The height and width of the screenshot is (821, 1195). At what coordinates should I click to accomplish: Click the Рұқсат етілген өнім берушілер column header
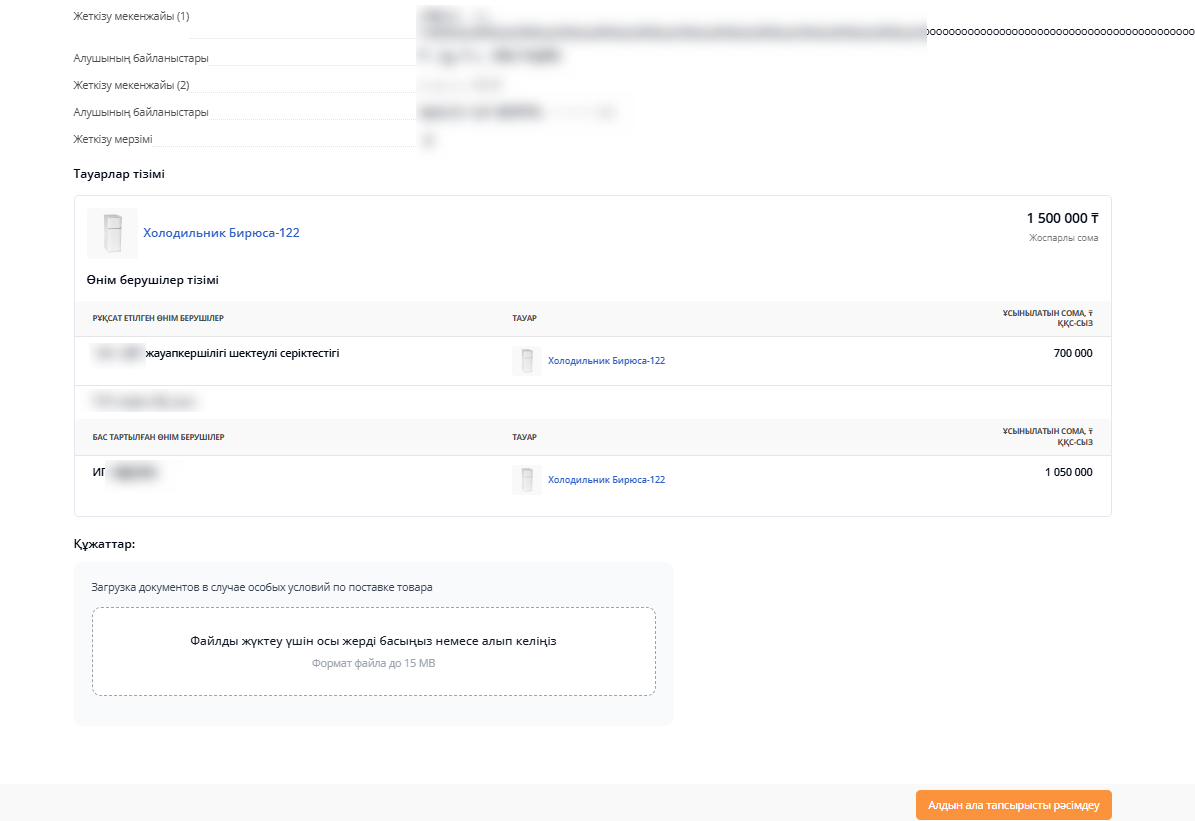point(158,318)
